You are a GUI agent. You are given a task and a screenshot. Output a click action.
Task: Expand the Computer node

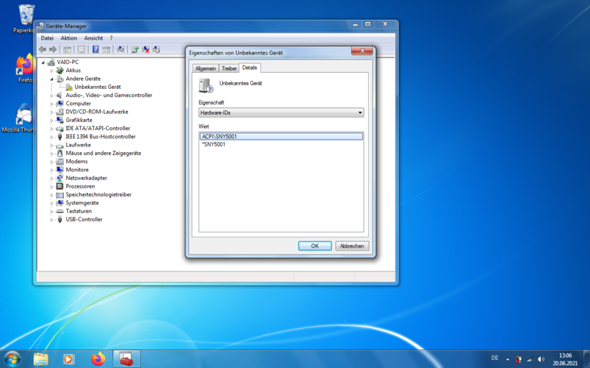(x=52, y=104)
